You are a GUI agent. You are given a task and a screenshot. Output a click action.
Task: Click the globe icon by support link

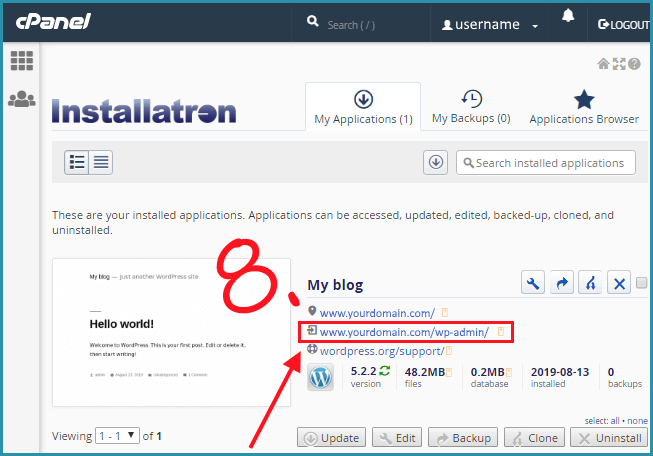(x=312, y=349)
